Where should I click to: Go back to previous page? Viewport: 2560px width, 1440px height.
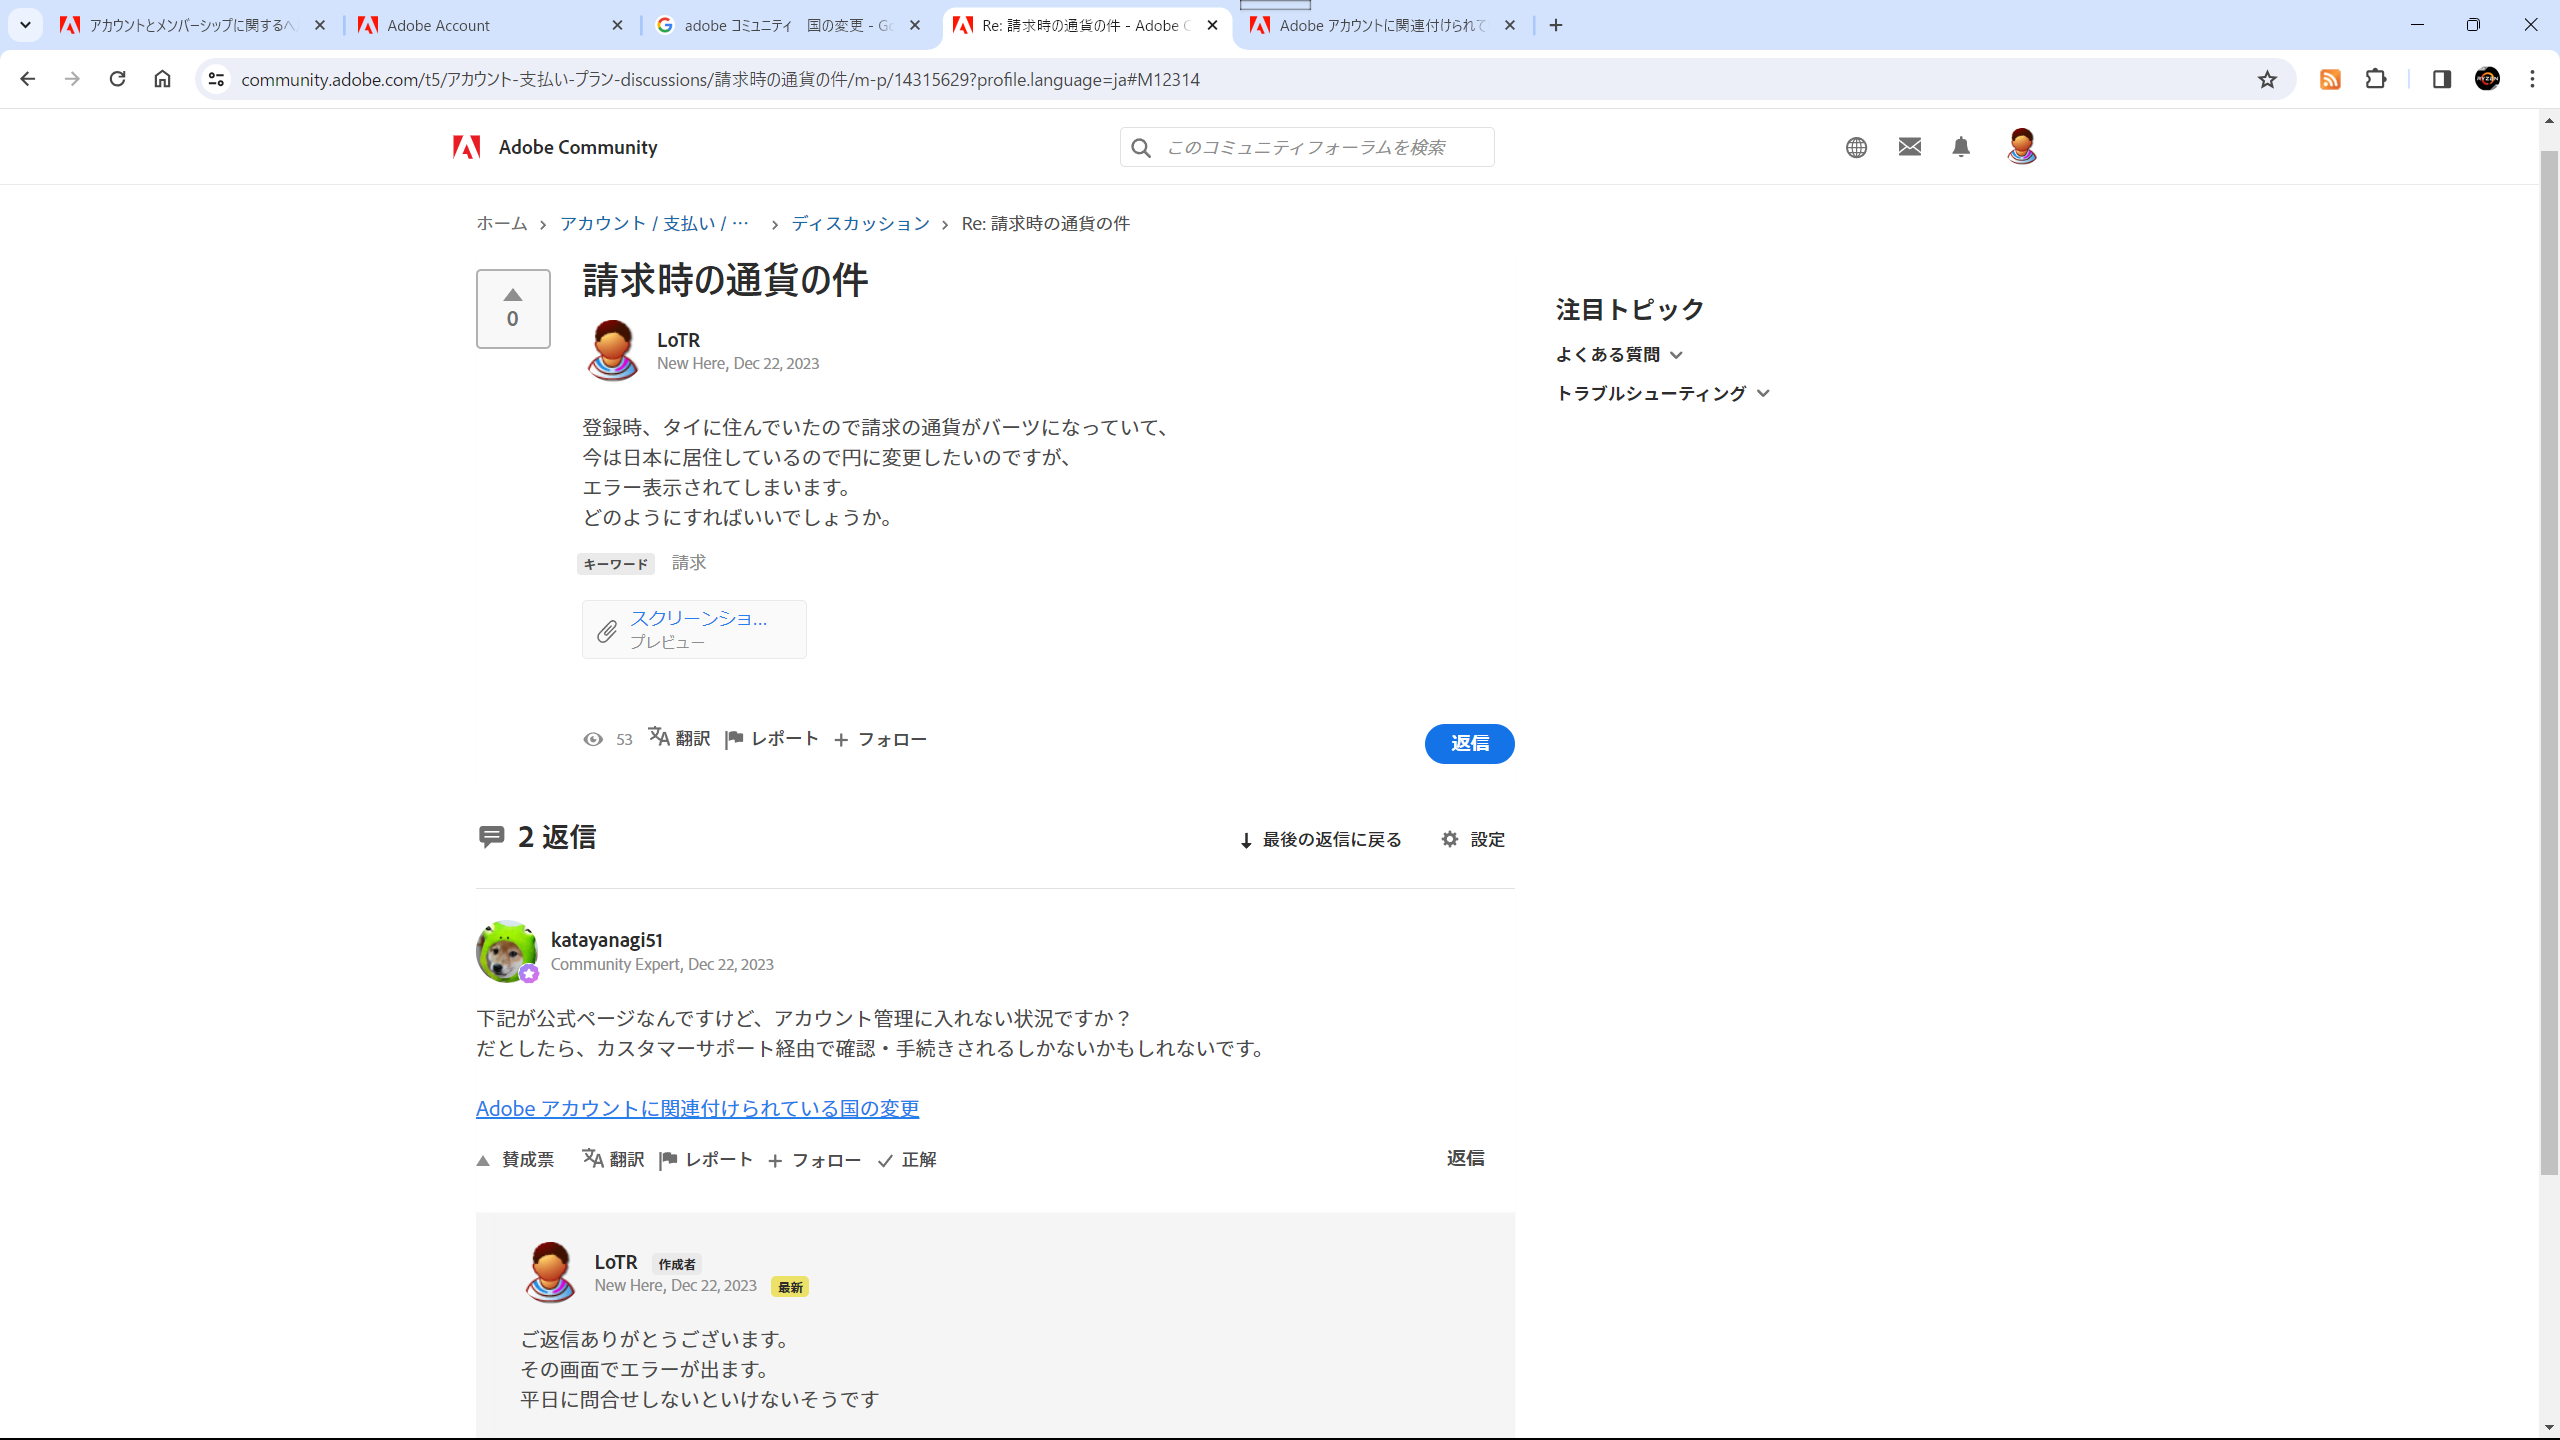tap(27, 79)
